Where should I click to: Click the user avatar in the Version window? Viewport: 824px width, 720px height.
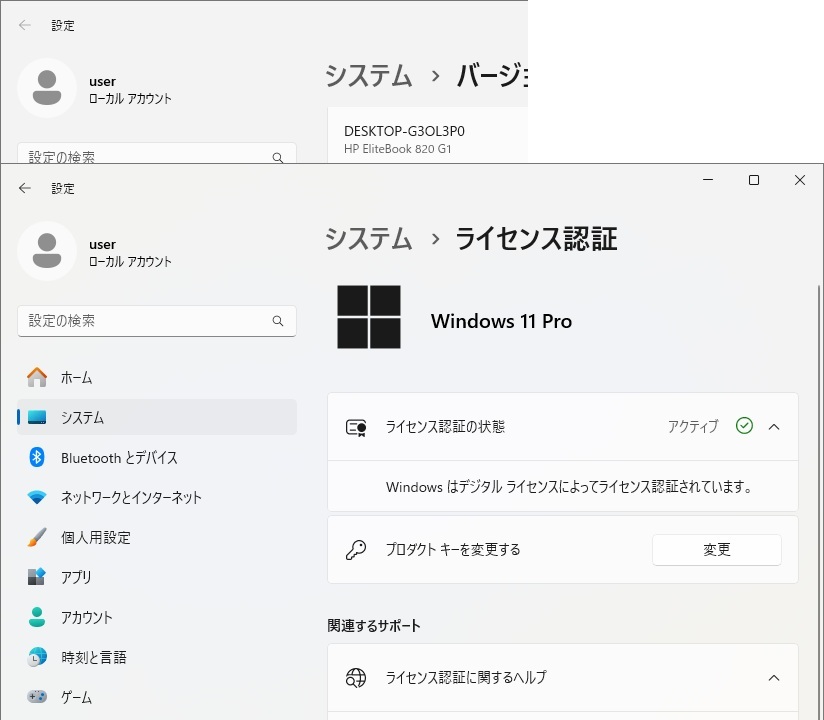click(47, 88)
